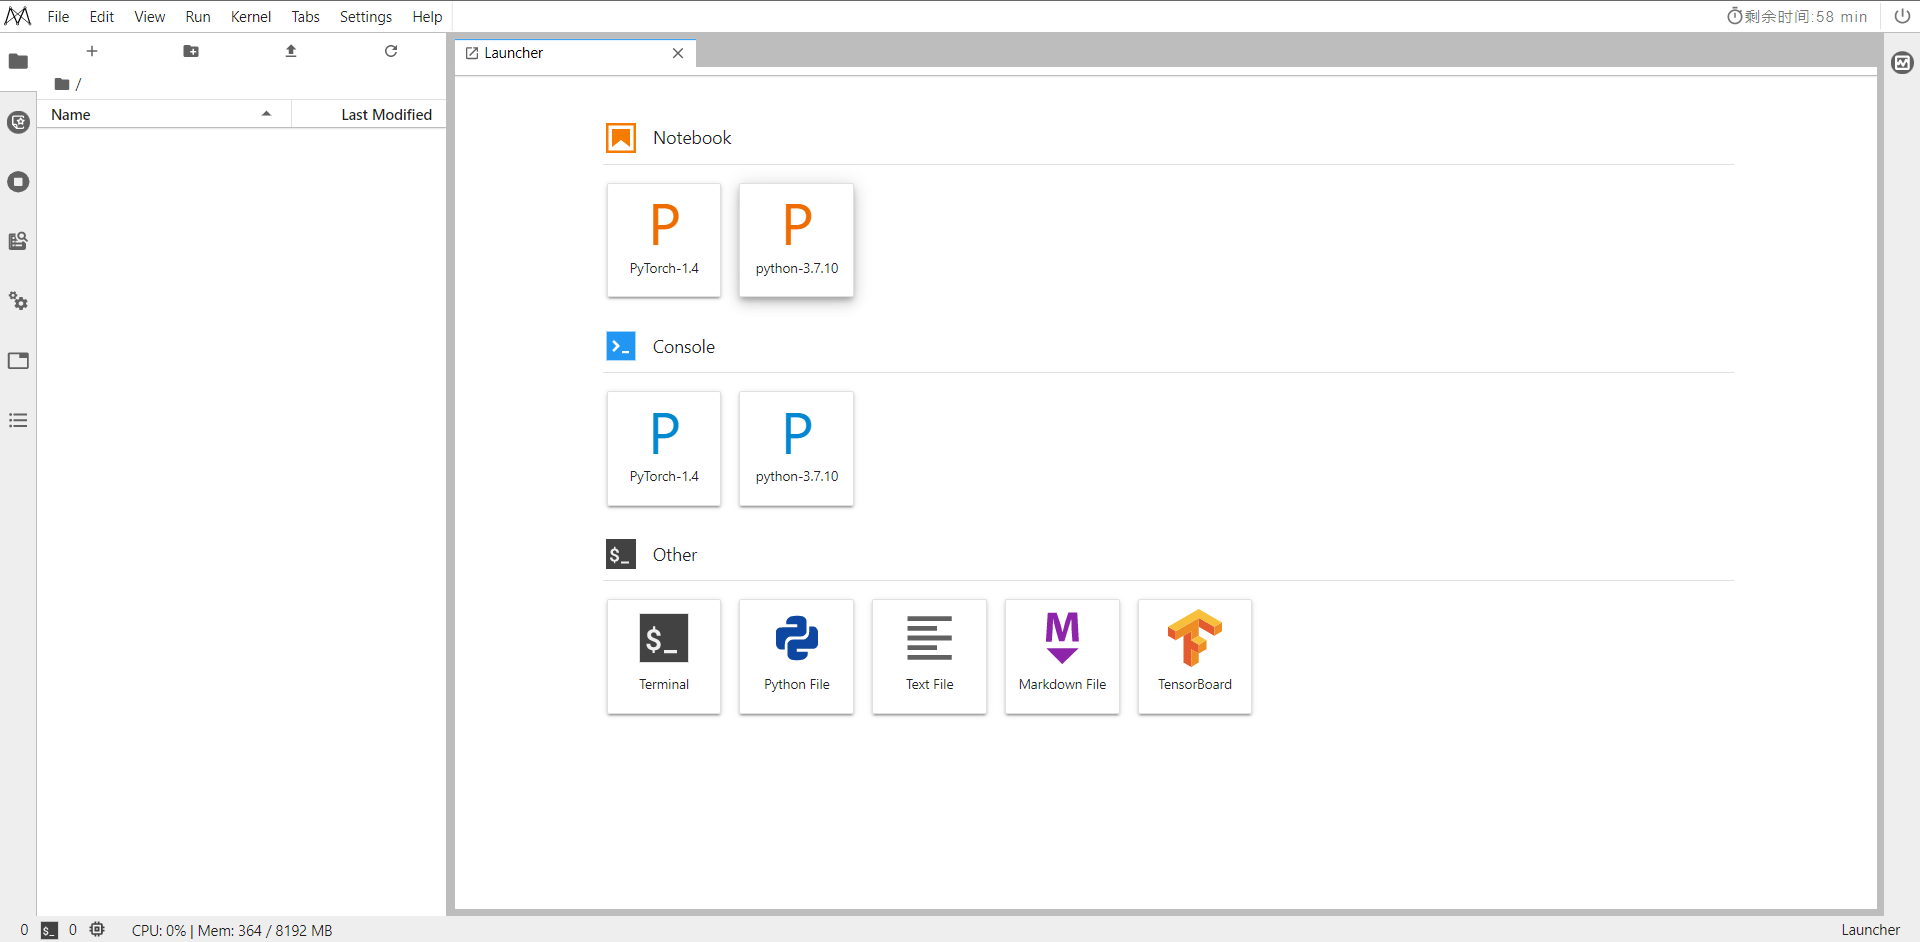Launch a python-3.7.10 notebook
Image resolution: width=1920 pixels, height=942 pixels.
tap(797, 240)
